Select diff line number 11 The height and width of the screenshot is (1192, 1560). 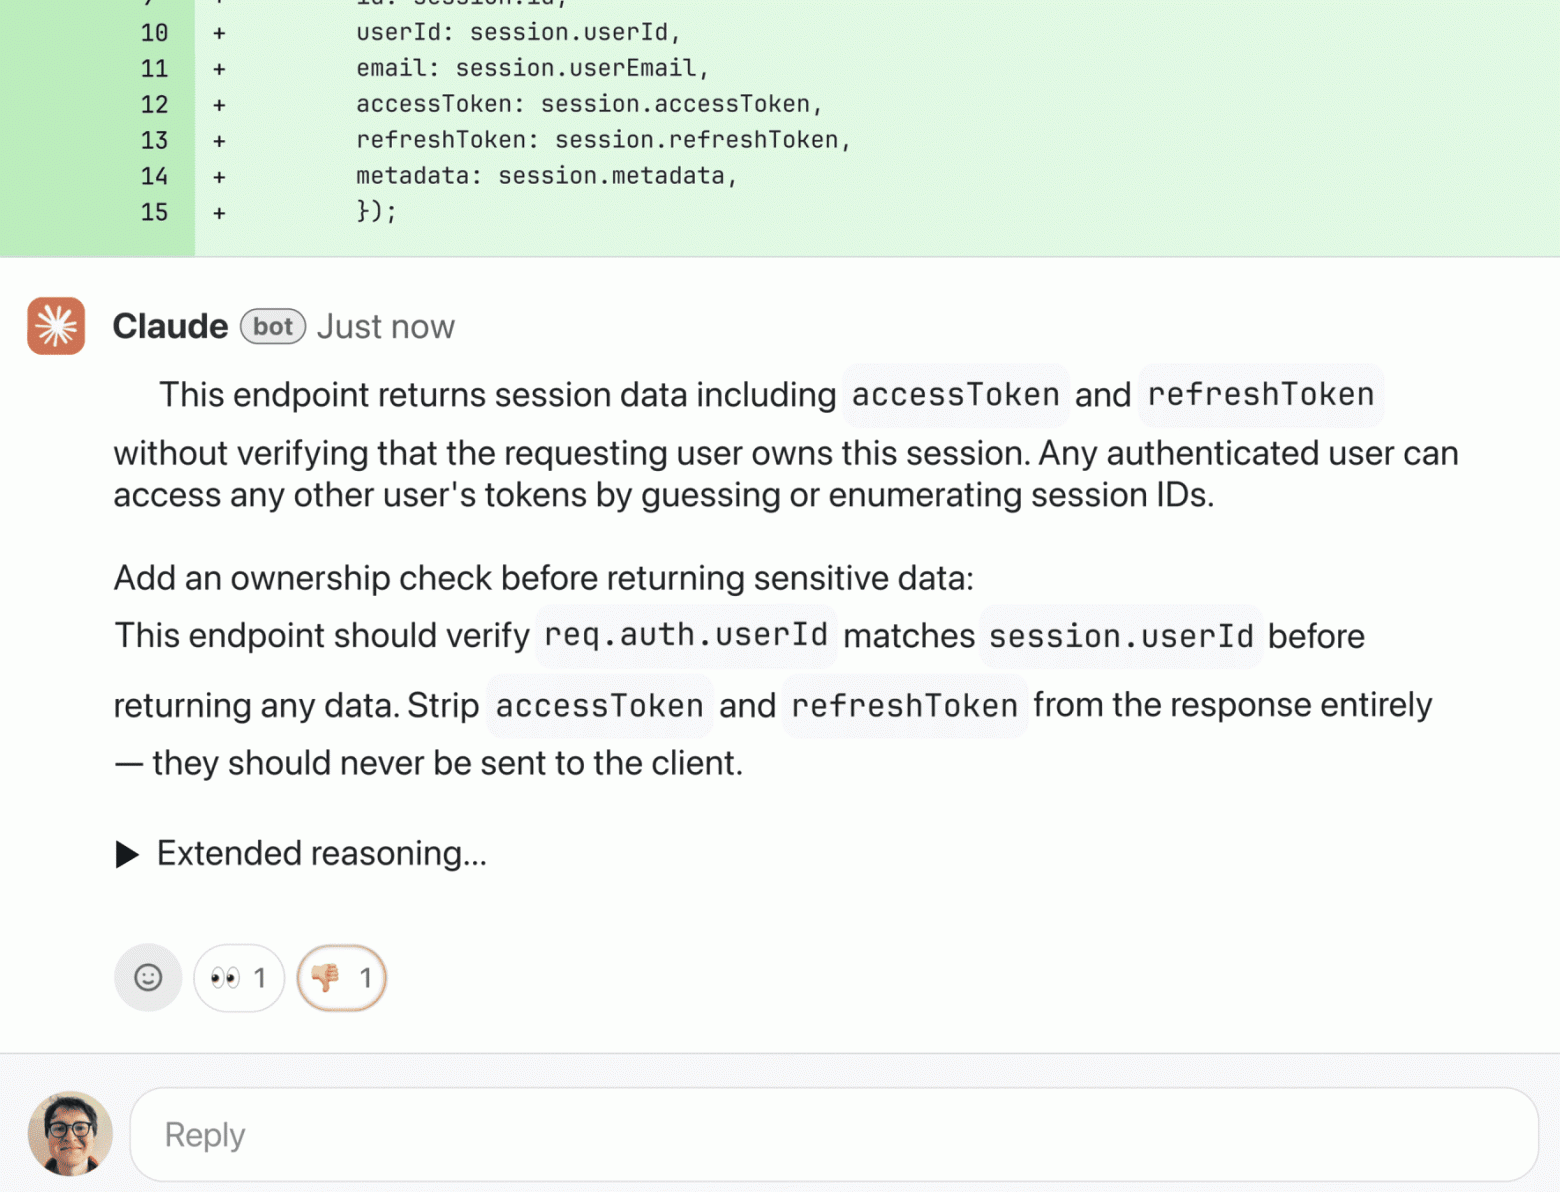click(x=154, y=69)
